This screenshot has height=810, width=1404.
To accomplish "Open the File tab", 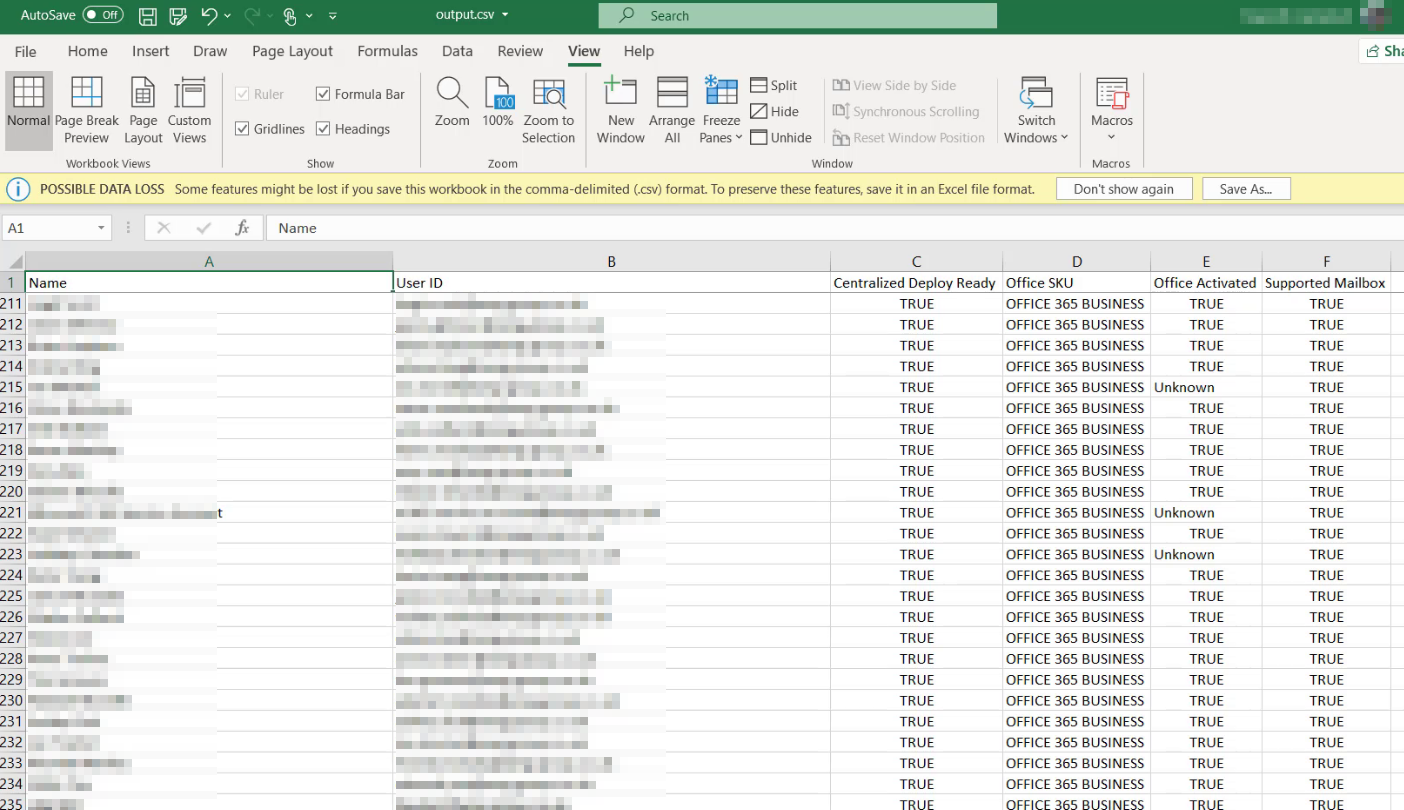I will click(x=25, y=51).
